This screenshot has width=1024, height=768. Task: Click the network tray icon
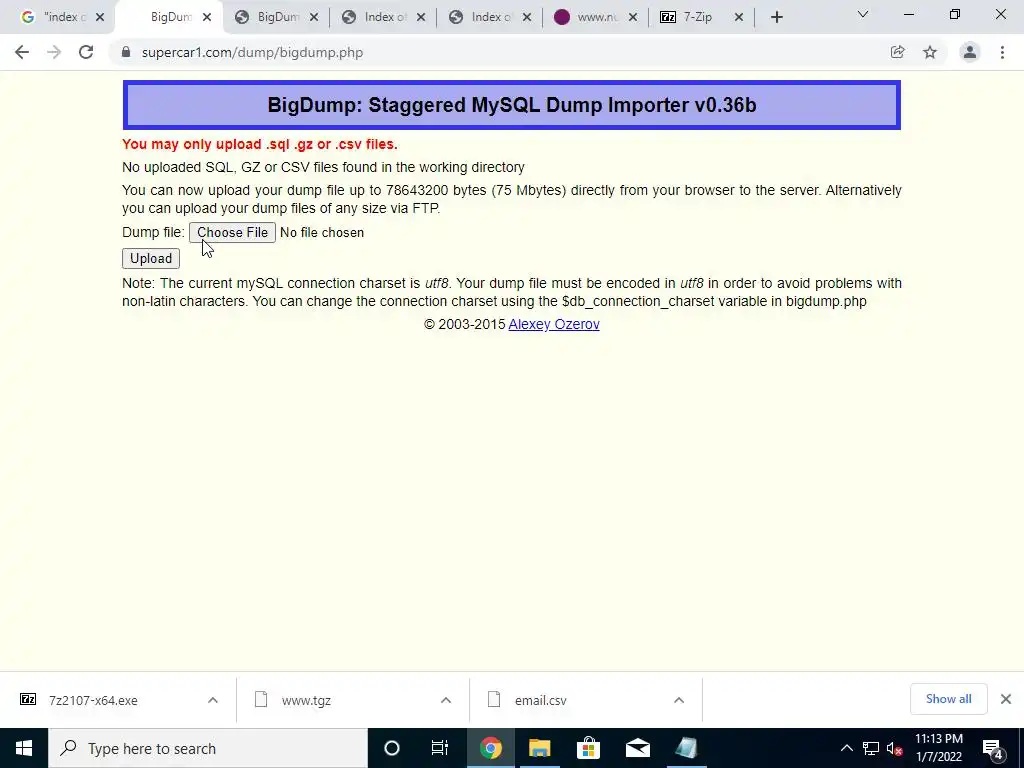pyautogui.click(x=871, y=748)
